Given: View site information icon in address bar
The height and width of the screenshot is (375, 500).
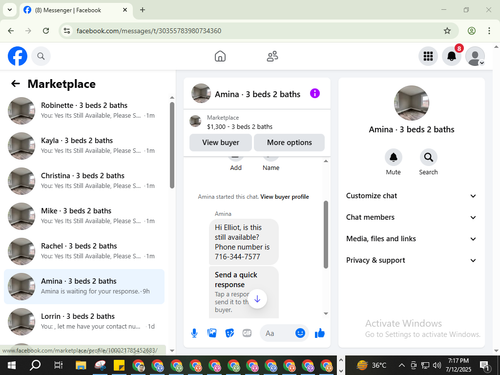Looking at the screenshot, I should (x=67, y=31).
